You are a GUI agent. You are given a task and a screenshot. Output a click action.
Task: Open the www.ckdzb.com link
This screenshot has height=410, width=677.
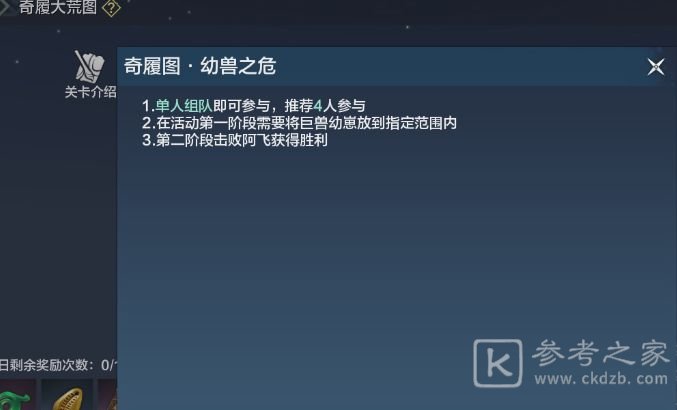tap(601, 378)
